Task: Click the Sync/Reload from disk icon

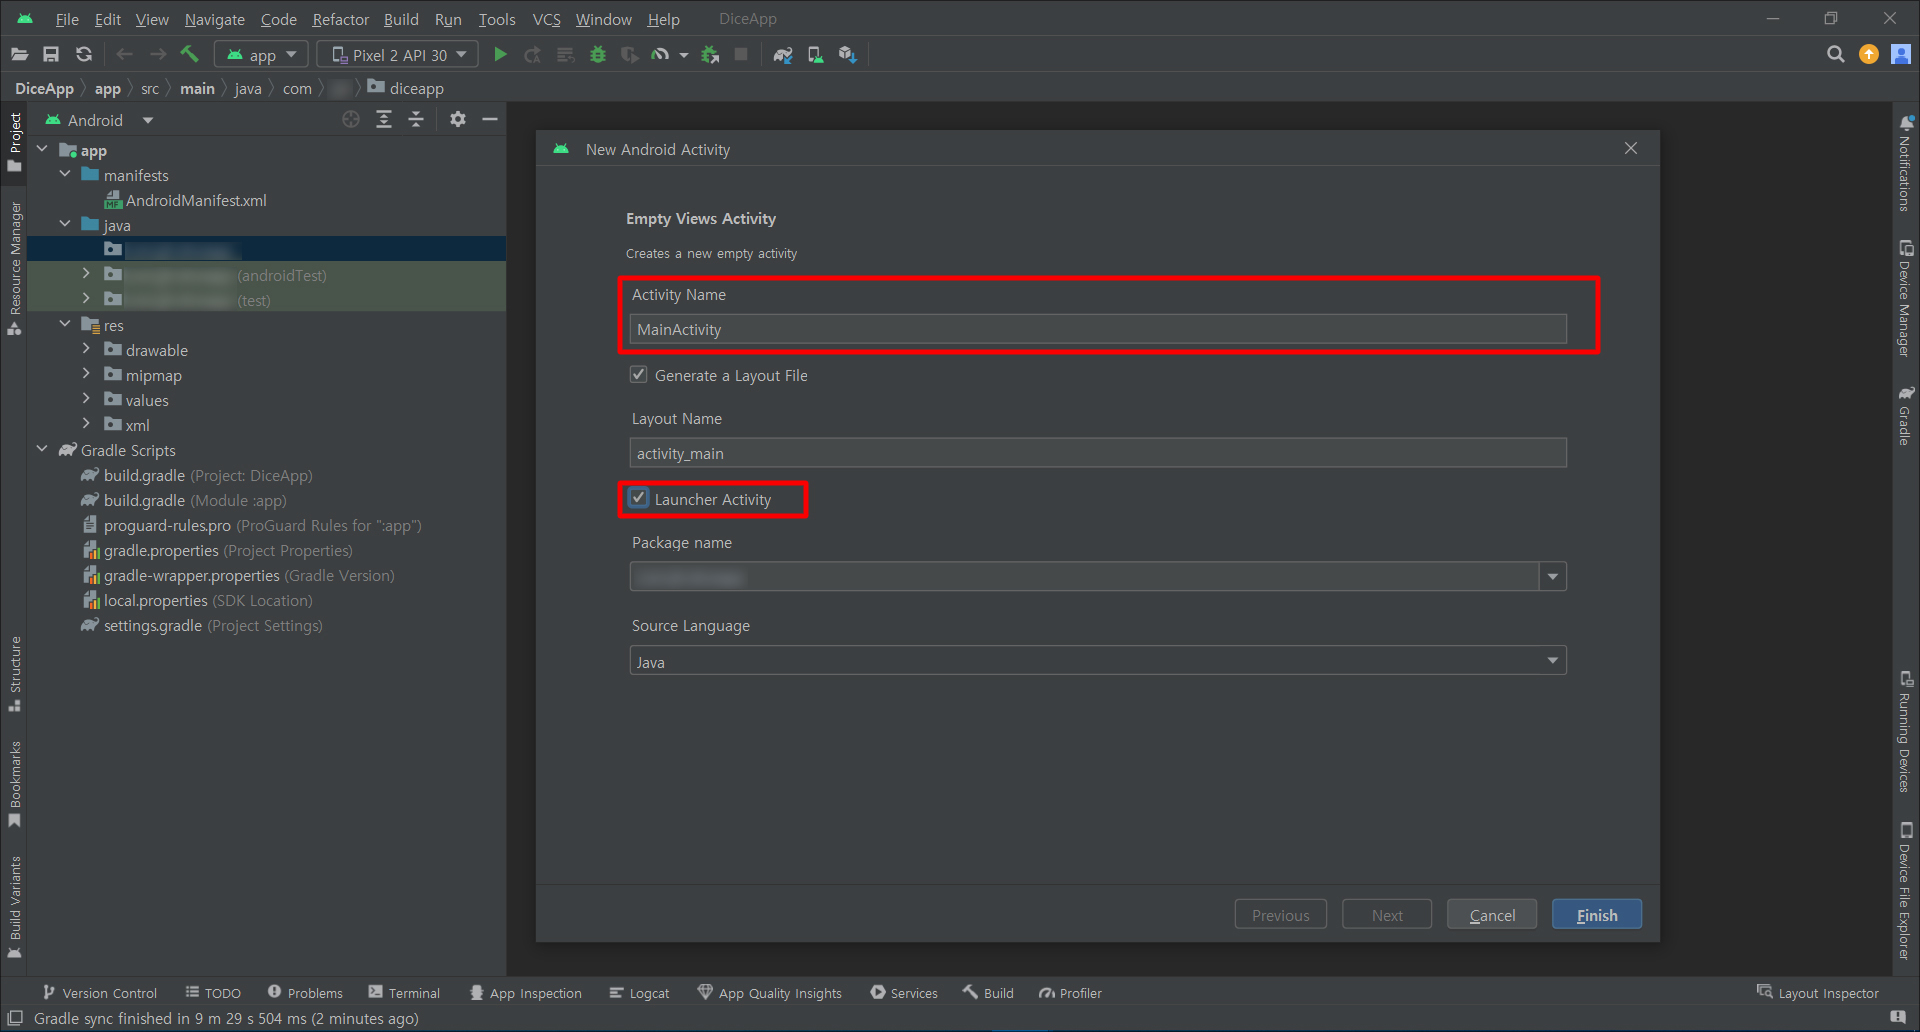Action: point(84,55)
